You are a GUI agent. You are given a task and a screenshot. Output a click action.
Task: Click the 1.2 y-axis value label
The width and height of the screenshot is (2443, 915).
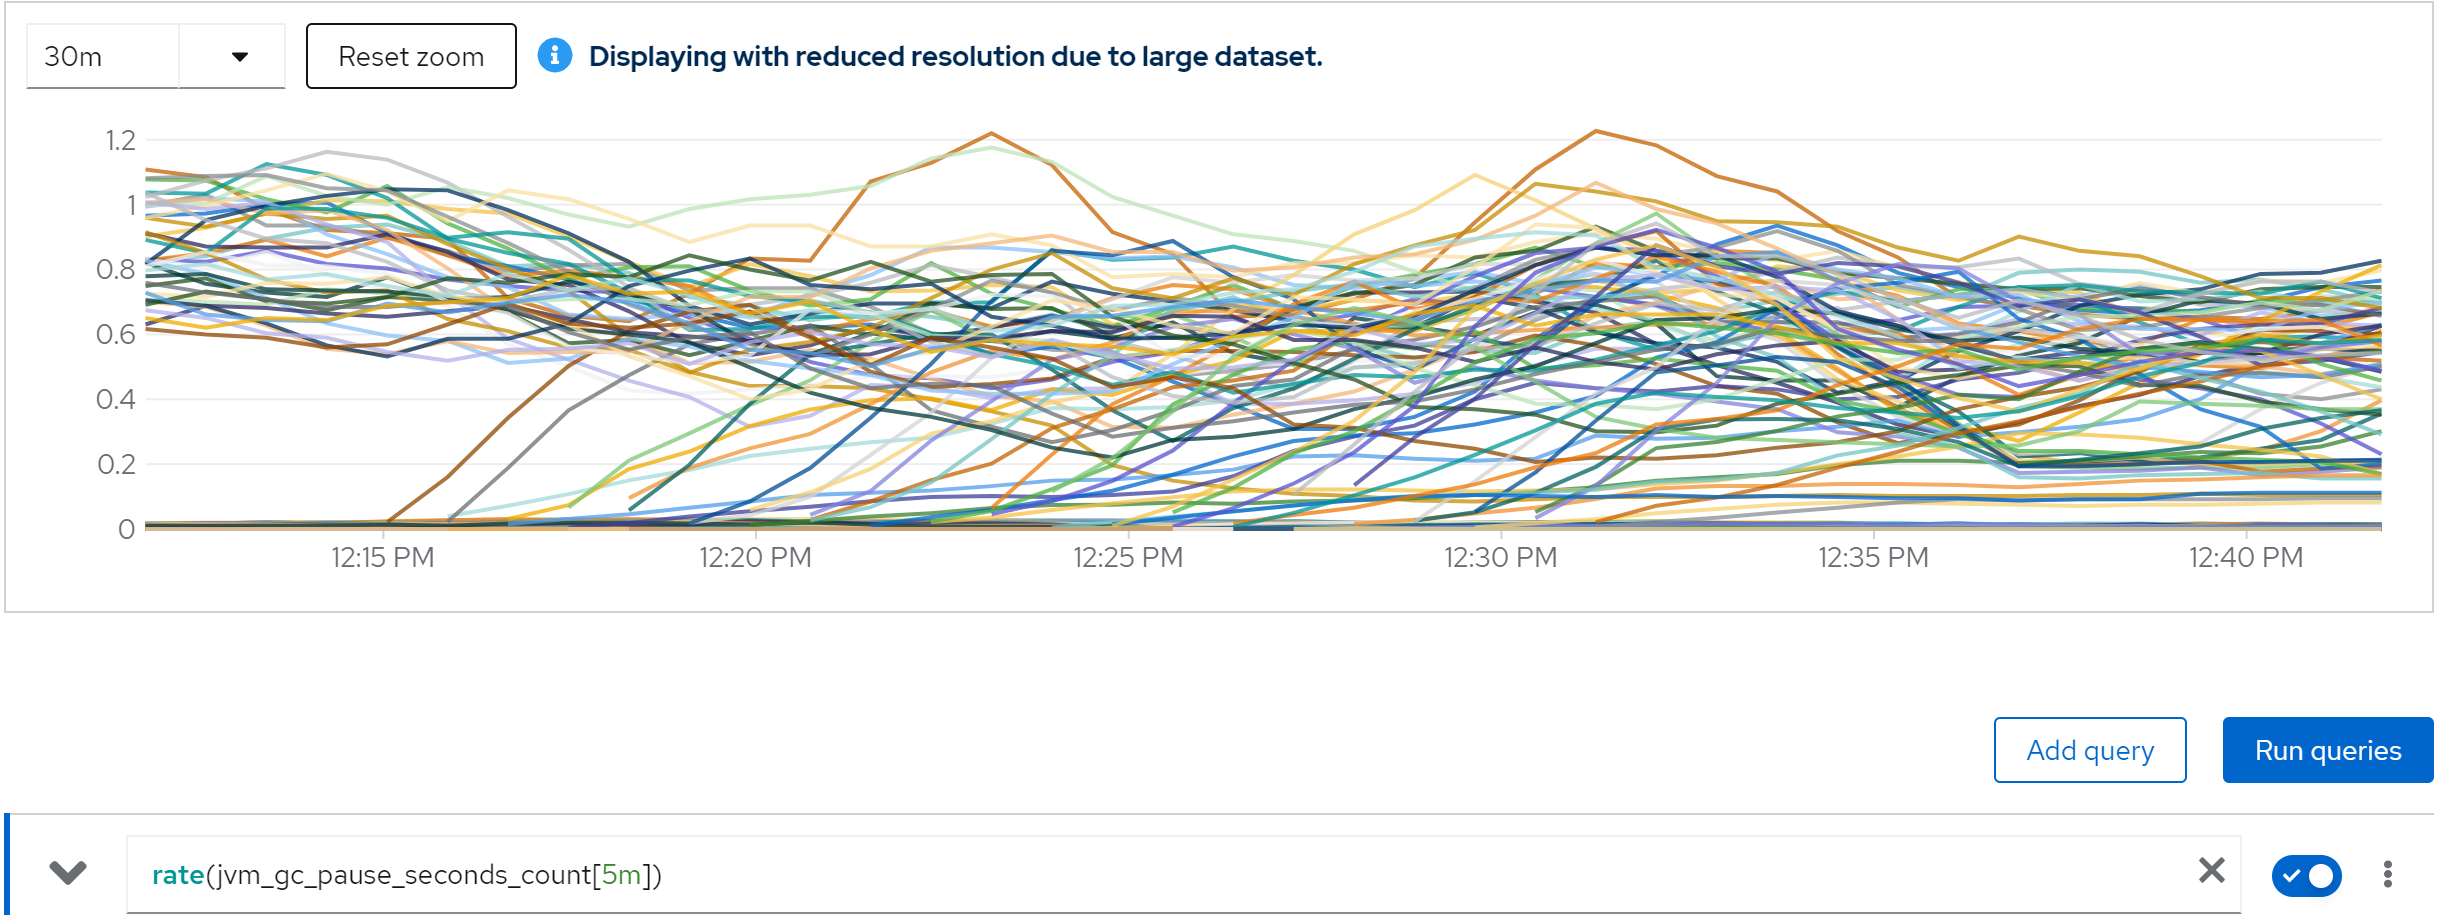pyautogui.click(x=120, y=141)
